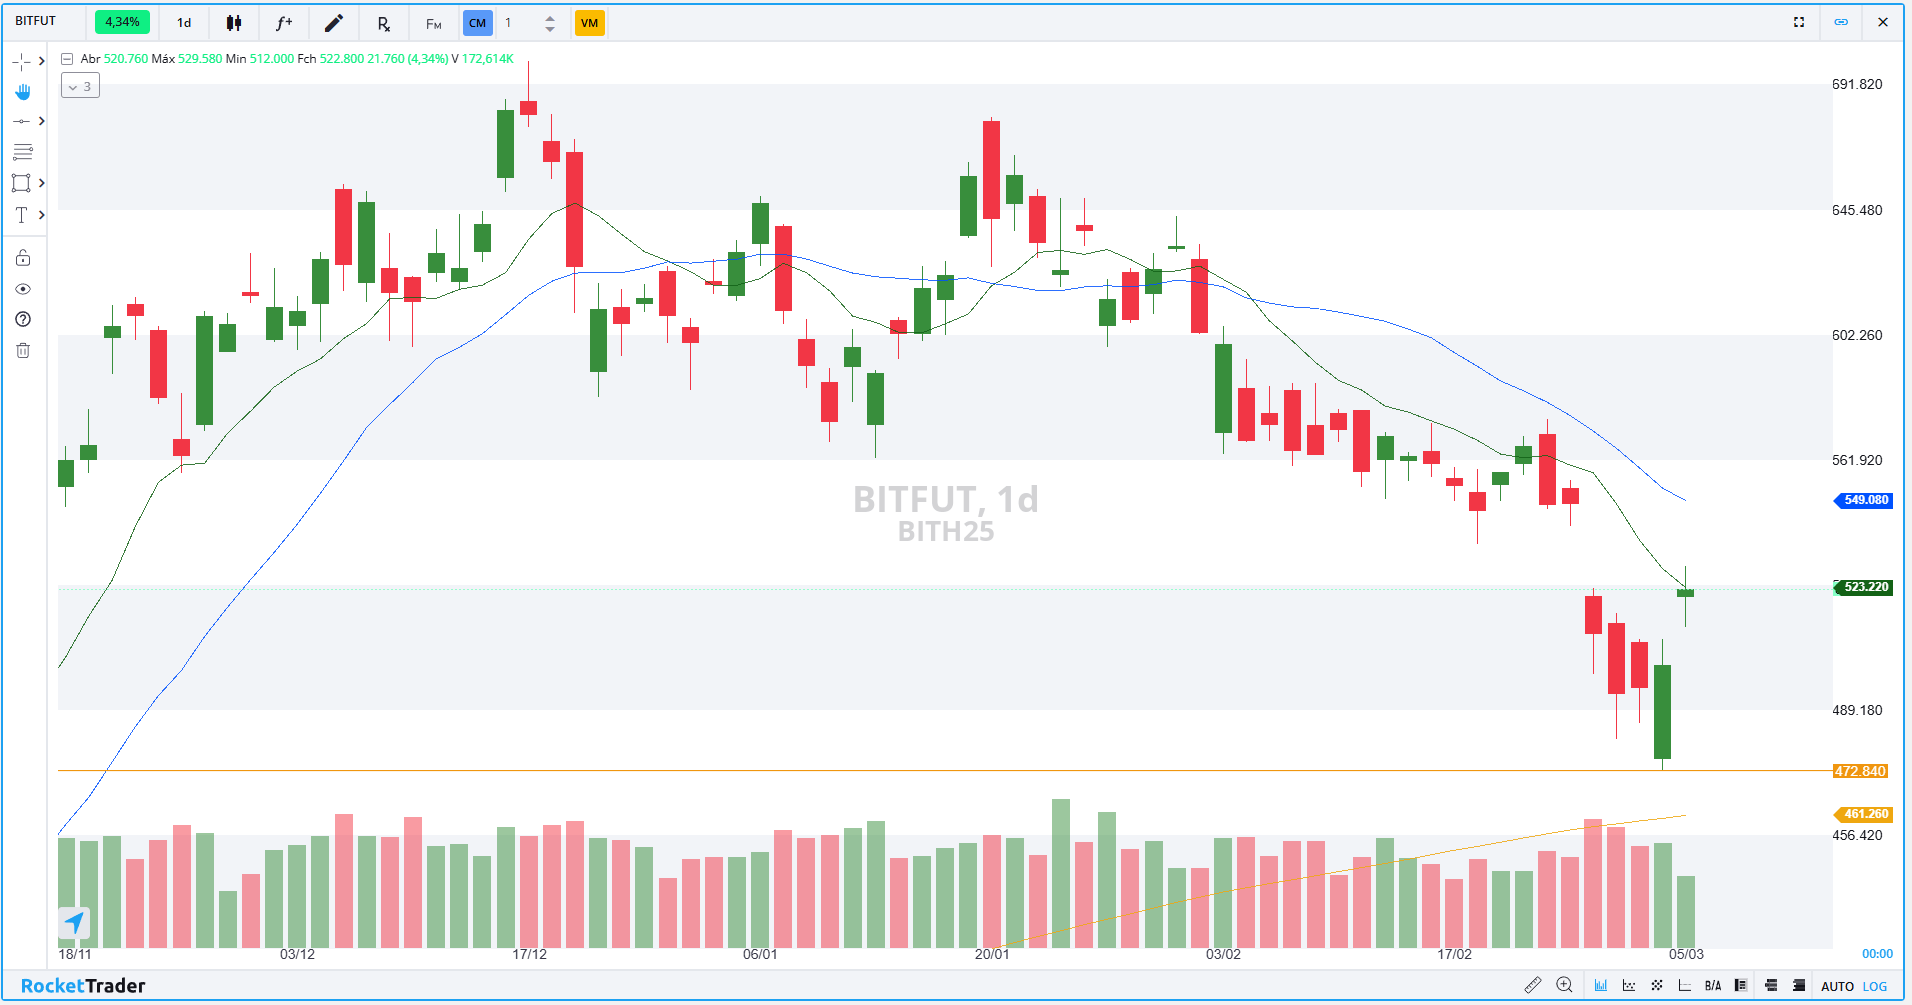Click the green 523.220 price tag

pyautogui.click(x=1864, y=587)
